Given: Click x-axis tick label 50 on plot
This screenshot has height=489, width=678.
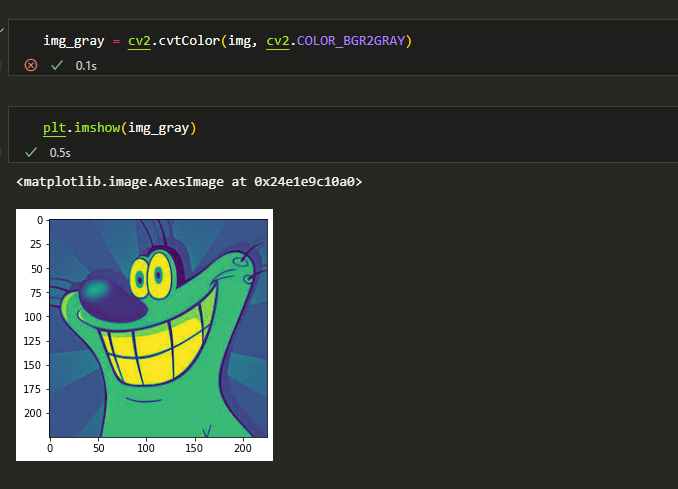Looking at the screenshot, I should pos(99,448).
